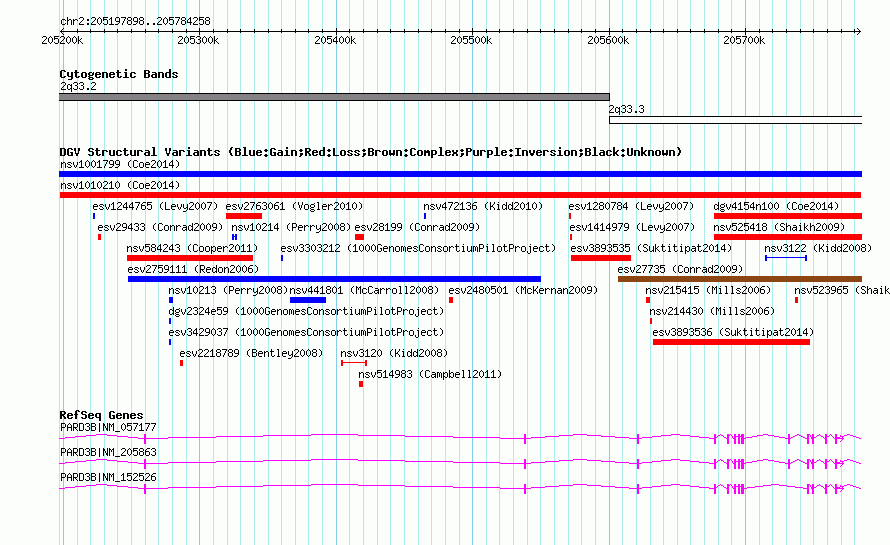Click the PARD3B|NM_057177 gene label
This screenshot has width=890, height=545.
tap(108, 427)
